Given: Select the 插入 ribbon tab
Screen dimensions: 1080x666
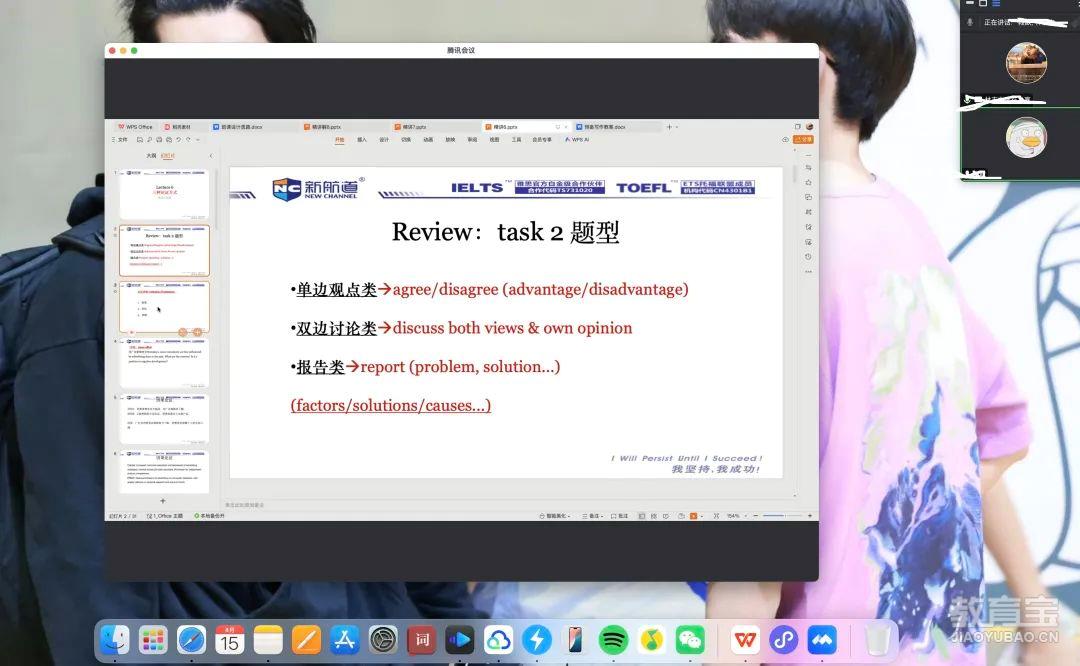Looking at the screenshot, I should click(362, 139).
